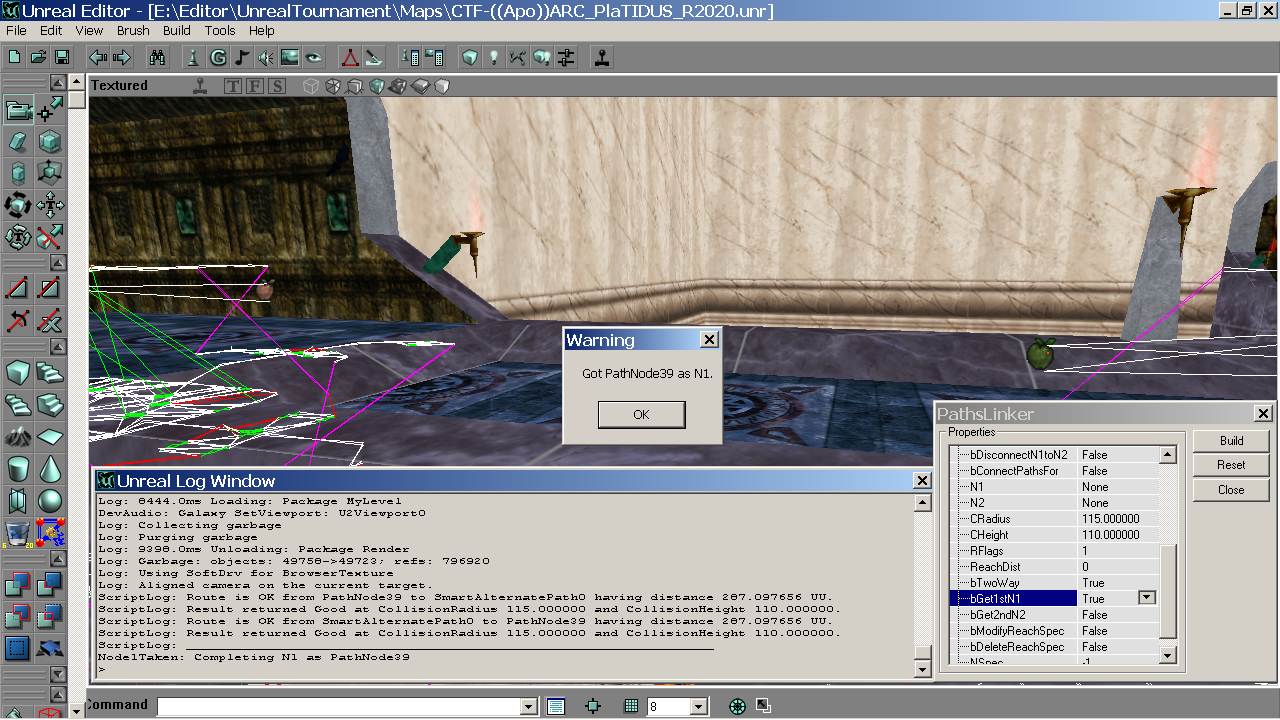
Task: Toggle realtime preview joystick in viewport bar
Action: 201,86
